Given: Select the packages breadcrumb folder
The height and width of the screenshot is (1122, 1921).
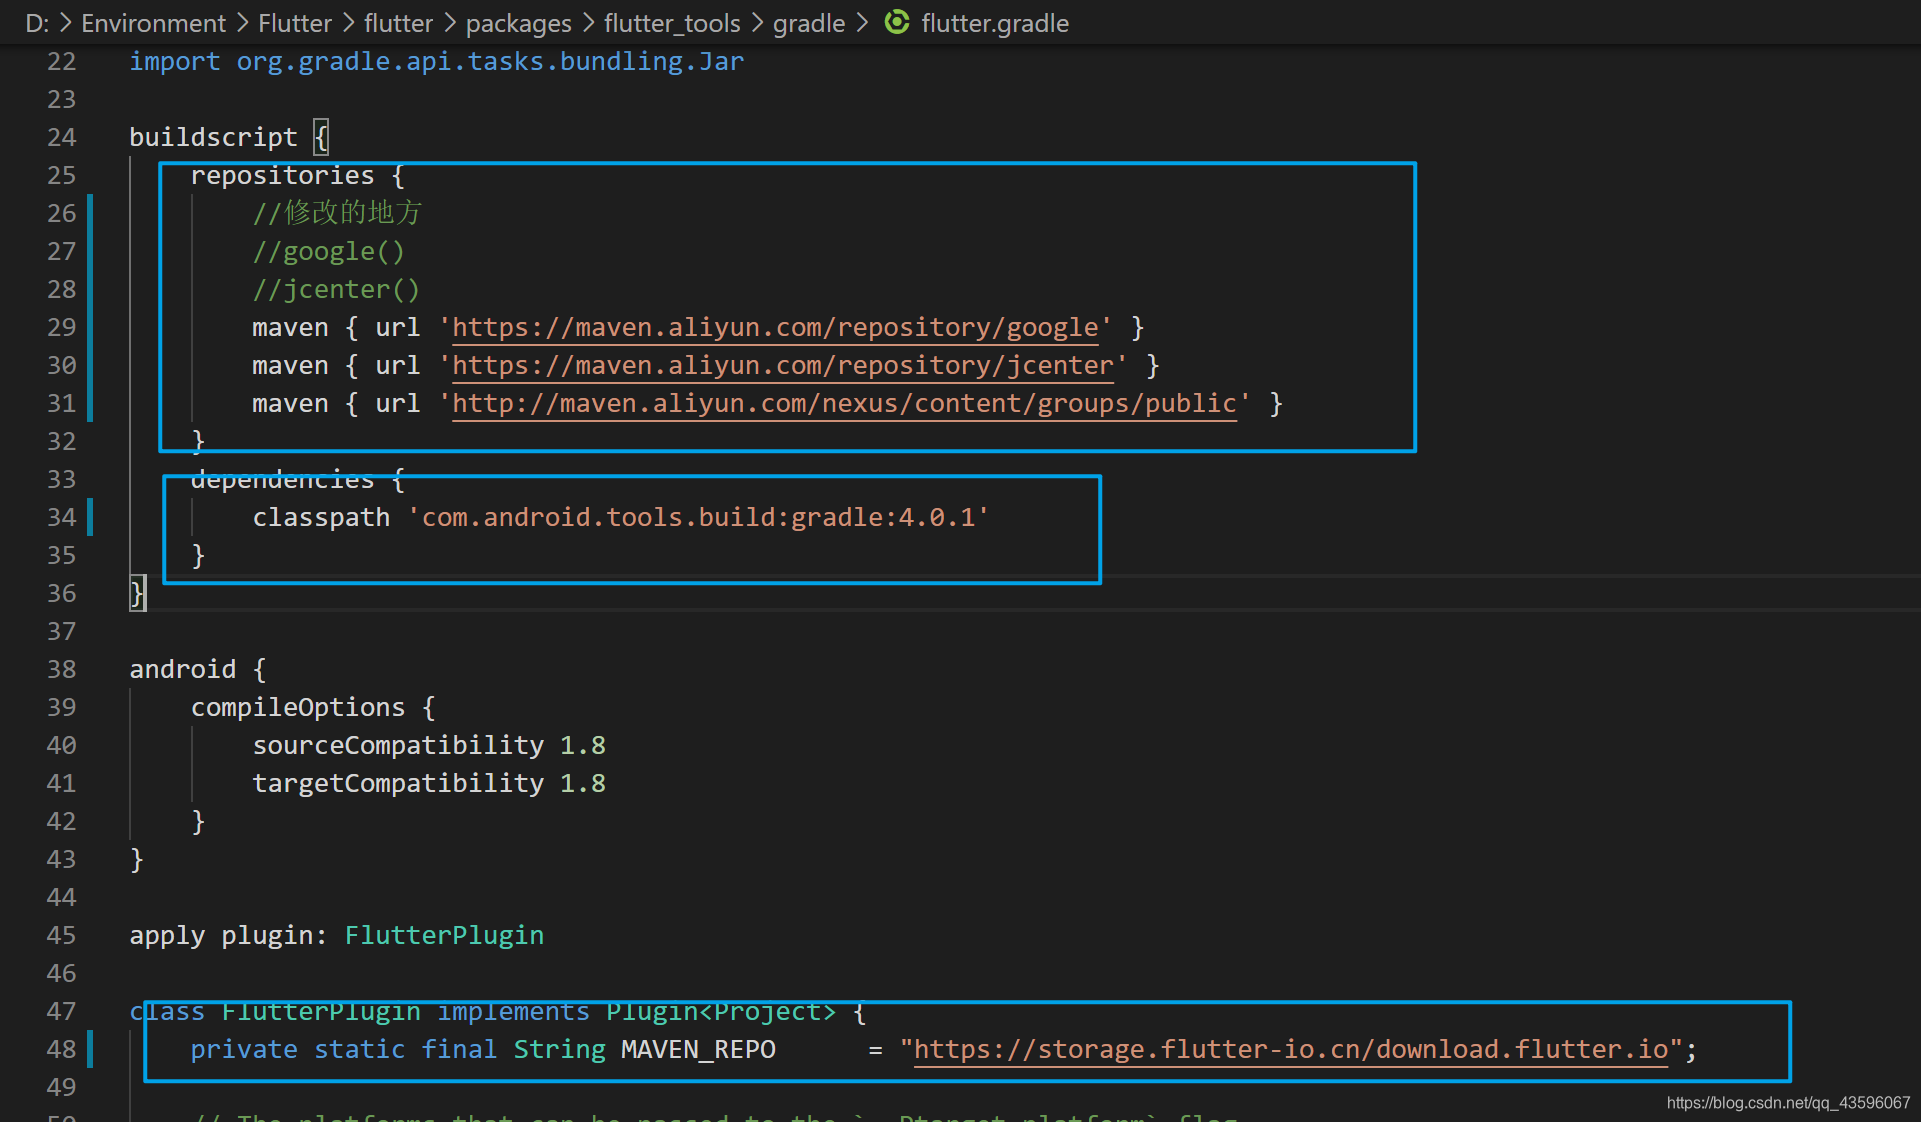Looking at the screenshot, I should coord(518,23).
